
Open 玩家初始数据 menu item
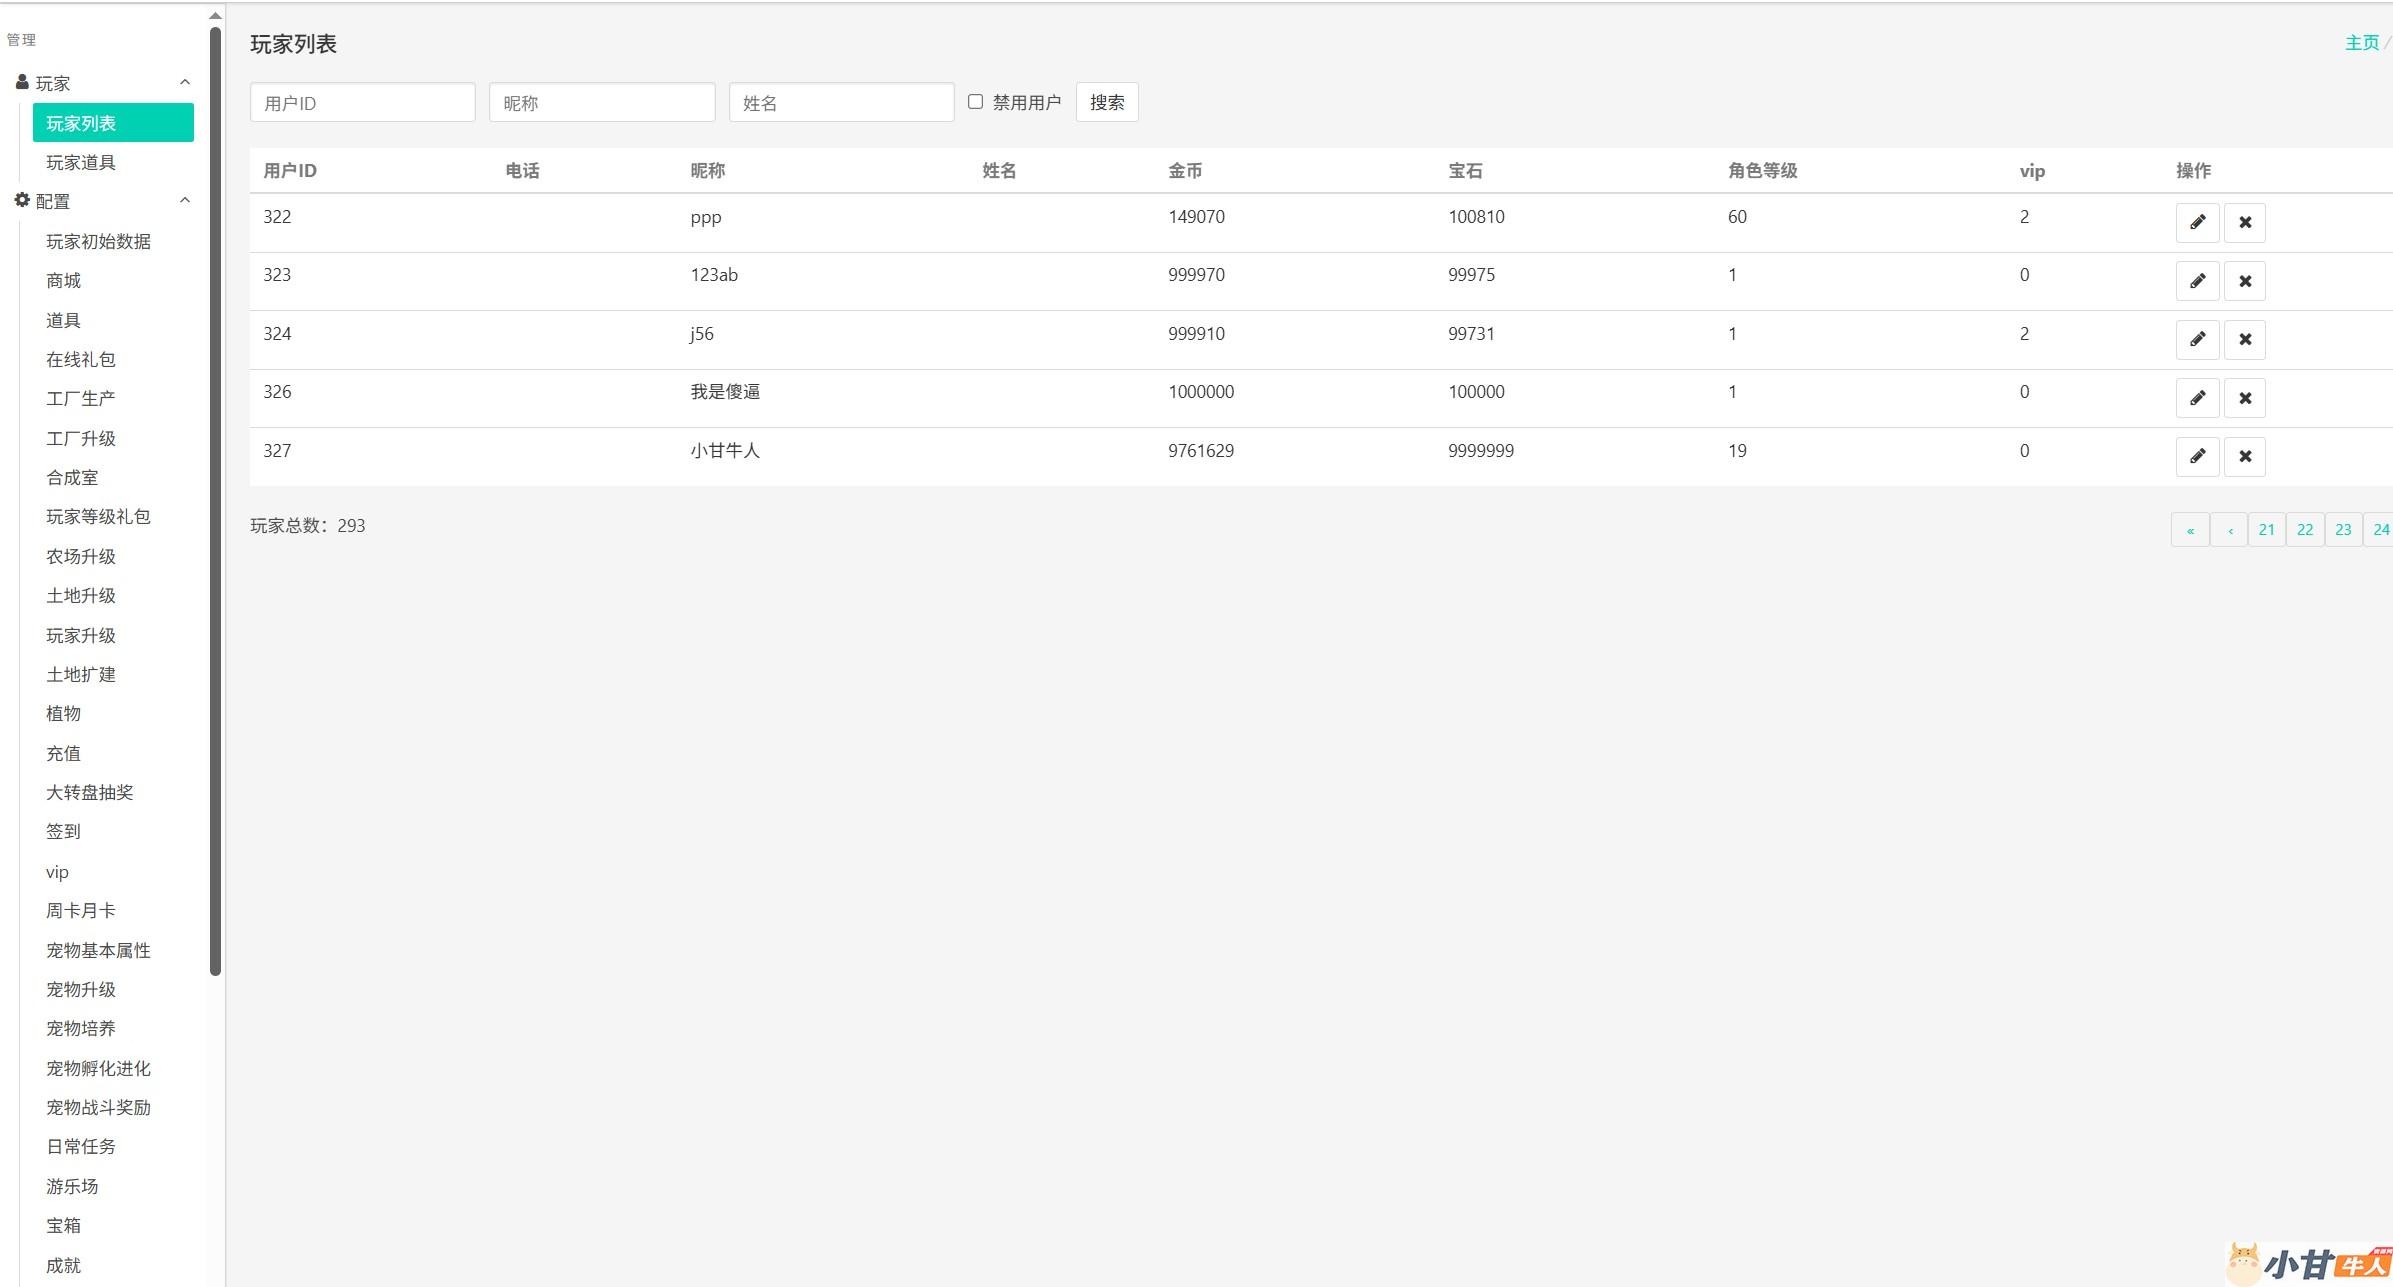coord(98,241)
